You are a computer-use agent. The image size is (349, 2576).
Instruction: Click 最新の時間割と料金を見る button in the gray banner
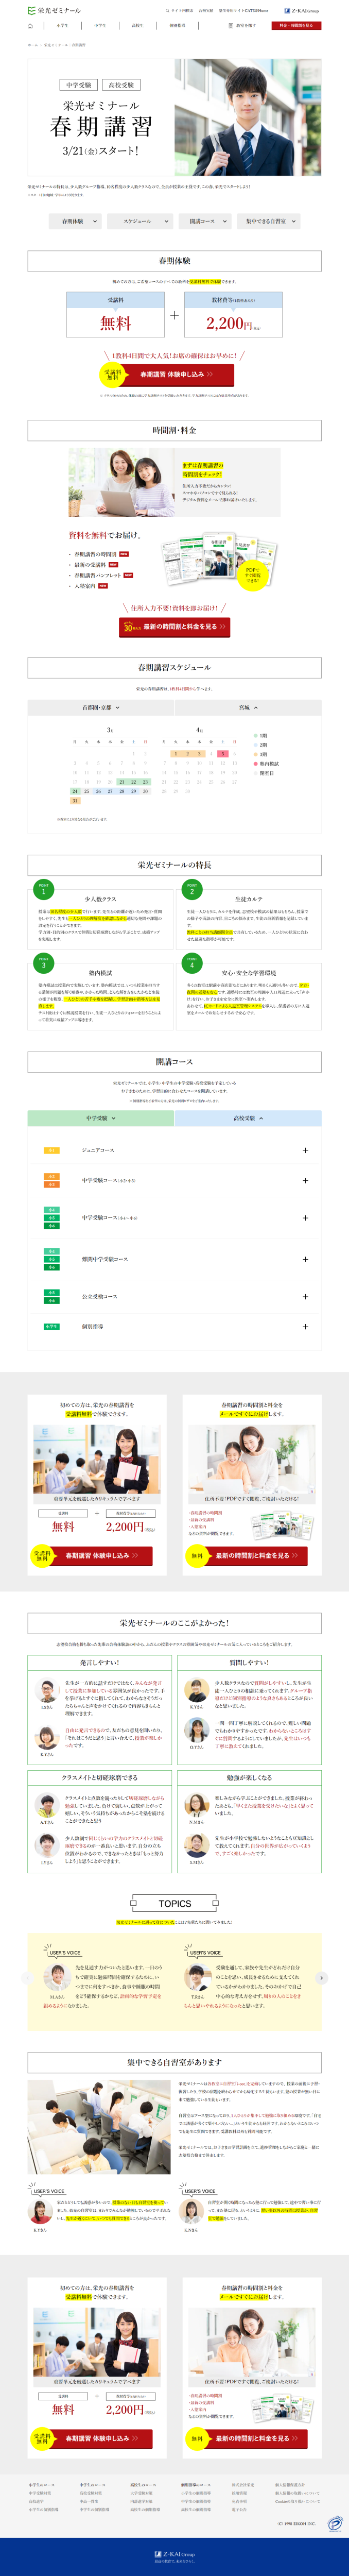[x=252, y=1555]
